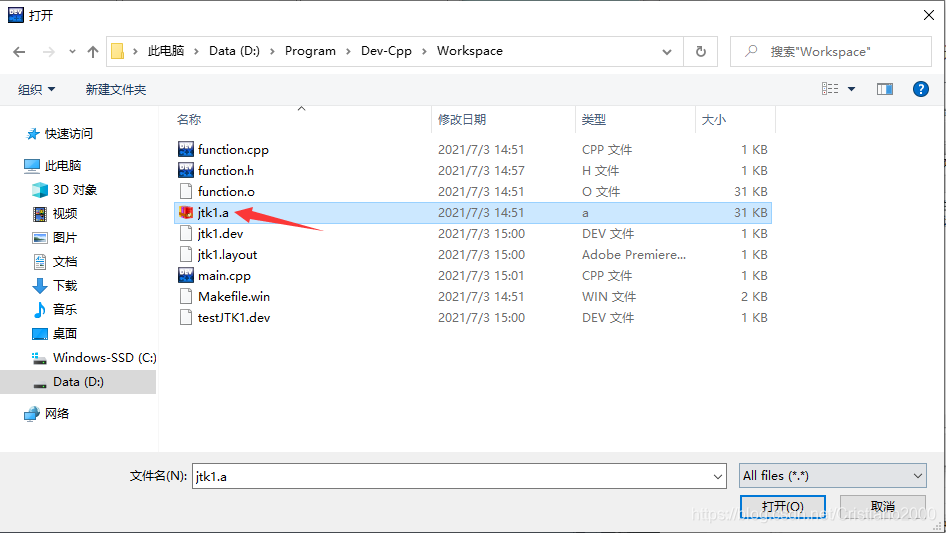Sort files by 名称 column
This screenshot has width=946, height=533.
pos(189,120)
